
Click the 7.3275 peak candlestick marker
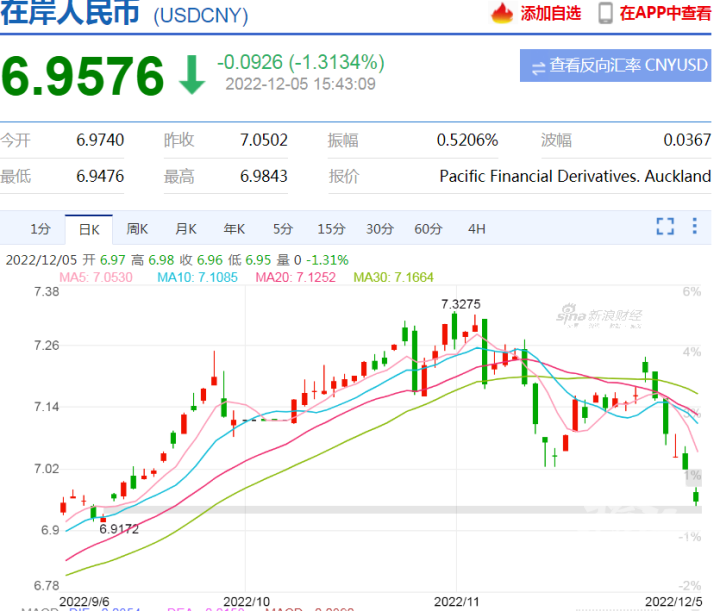click(455, 325)
